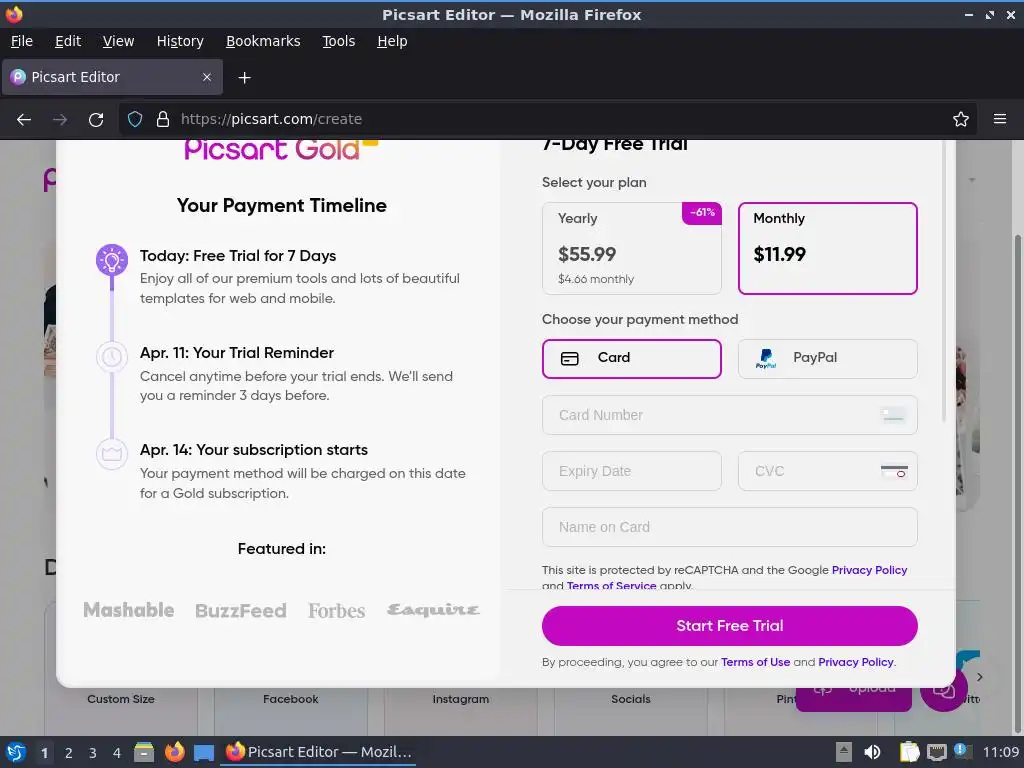1024x768 pixels.
Task: Click the Firefox back arrow
Action: (24, 120)
